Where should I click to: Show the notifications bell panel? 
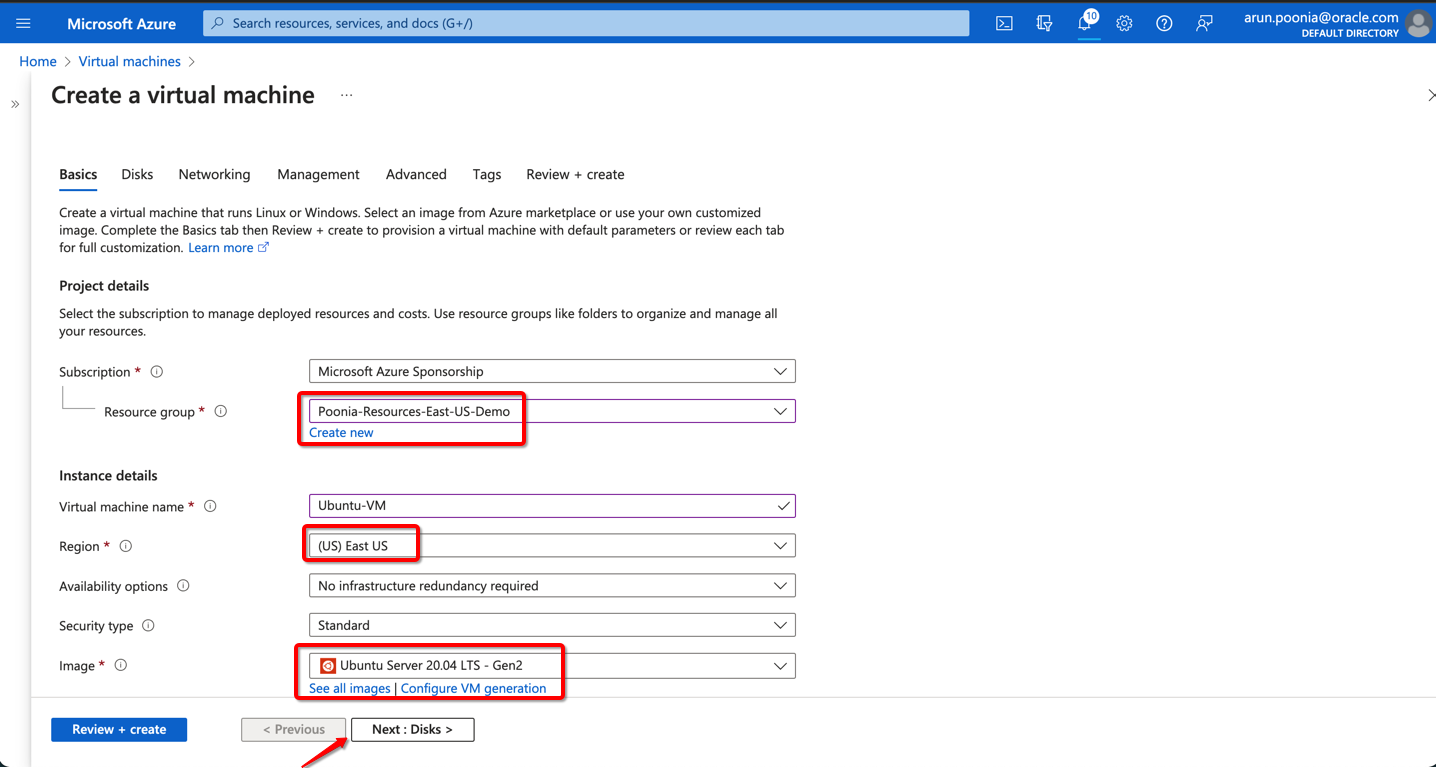point(1085,23)
